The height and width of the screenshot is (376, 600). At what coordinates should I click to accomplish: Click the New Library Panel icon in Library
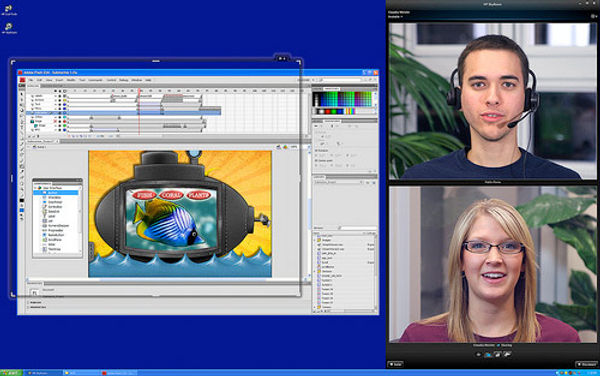pyautogui.click(x=374, y=182)
